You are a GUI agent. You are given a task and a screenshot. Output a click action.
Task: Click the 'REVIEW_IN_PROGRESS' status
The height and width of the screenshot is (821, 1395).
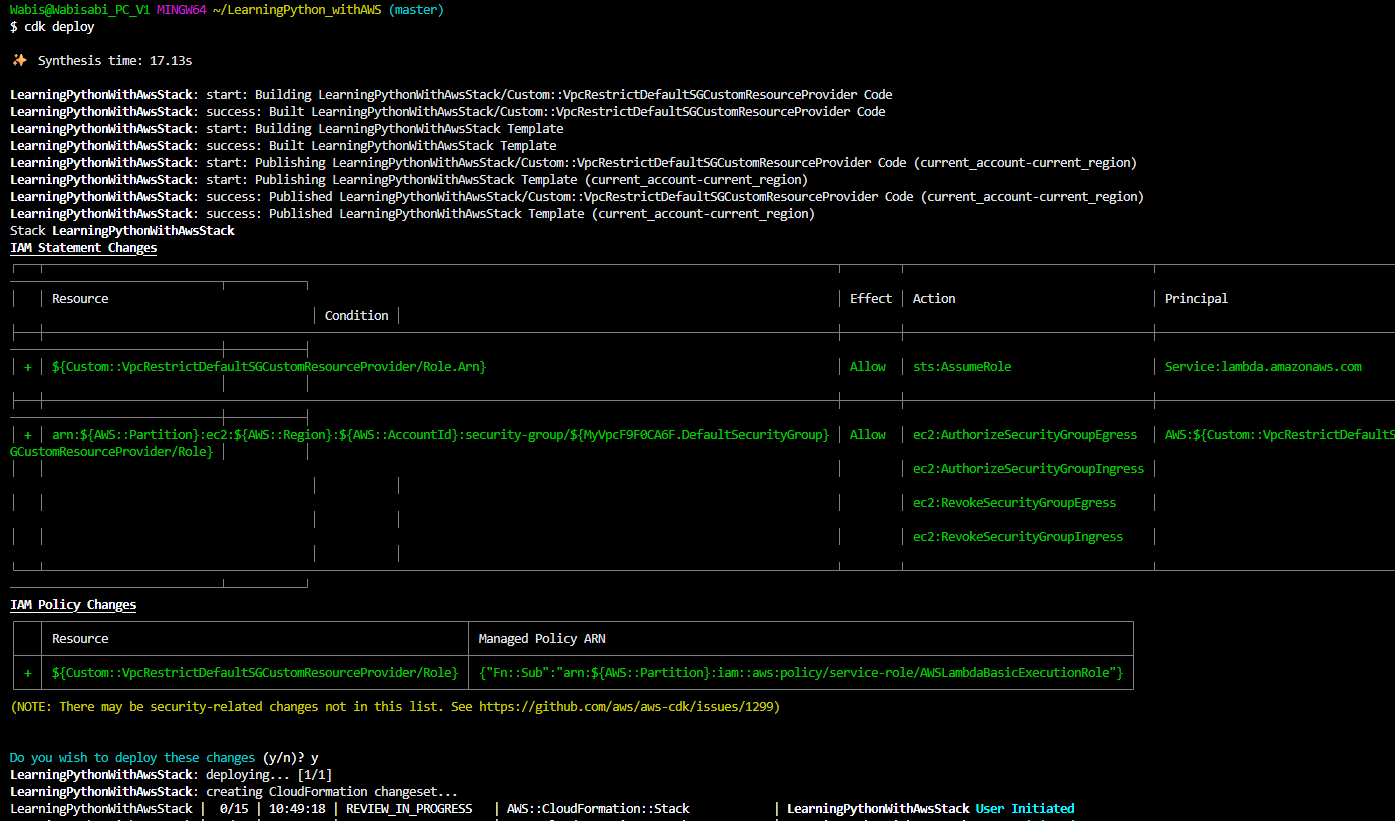click(x=409, y=809)
